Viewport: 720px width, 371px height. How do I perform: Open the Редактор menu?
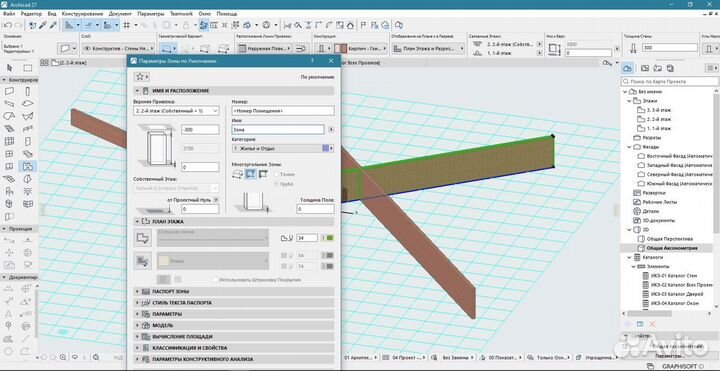(31, 14)
